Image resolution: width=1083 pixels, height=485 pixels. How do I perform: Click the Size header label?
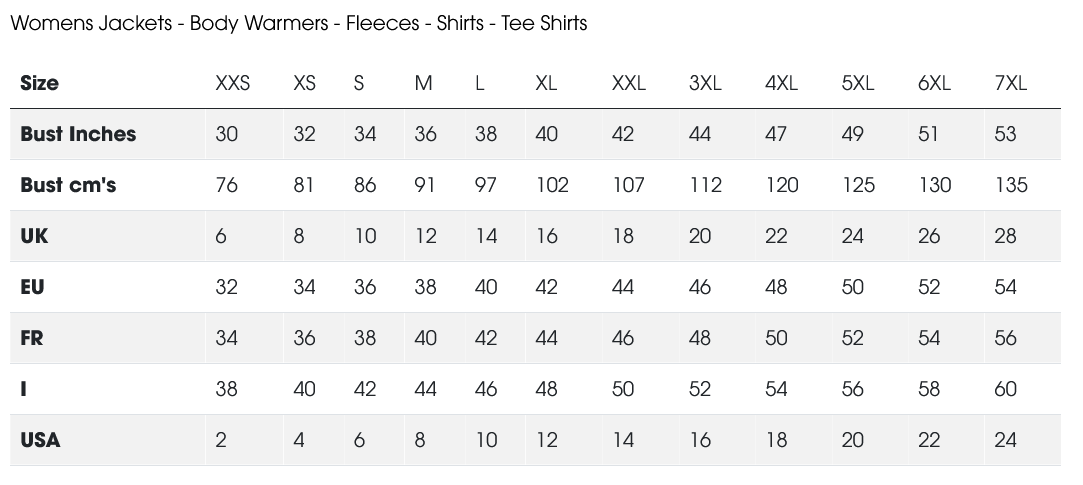(40, 83)
